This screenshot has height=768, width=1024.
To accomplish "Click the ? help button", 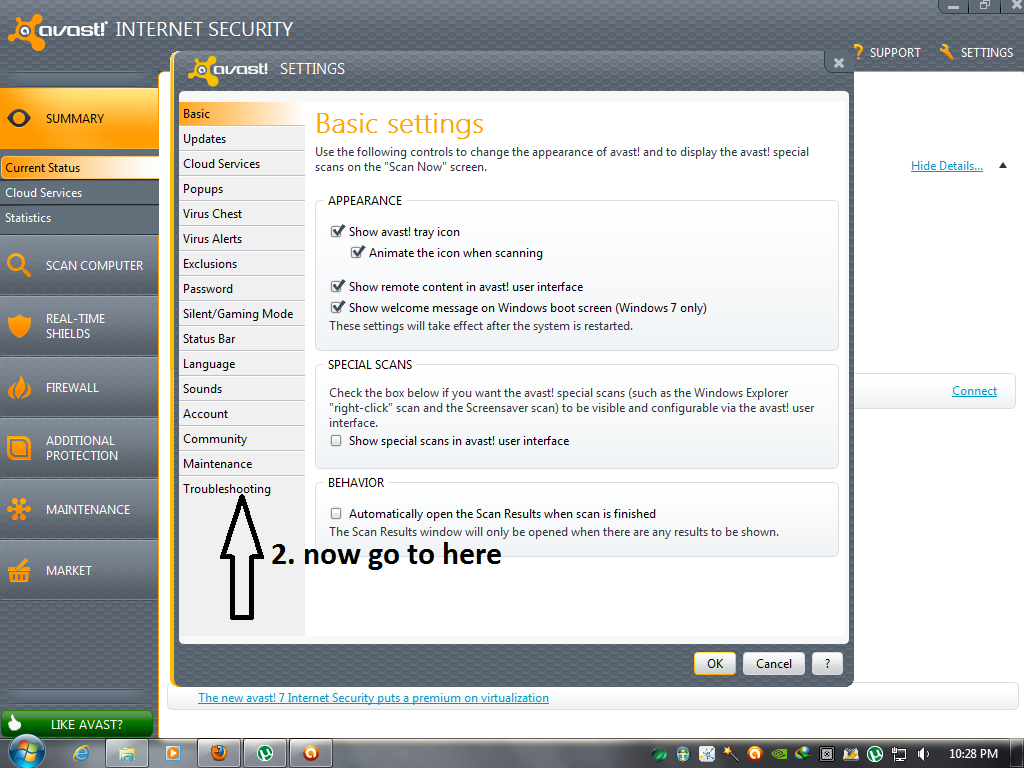I will 827,664.
